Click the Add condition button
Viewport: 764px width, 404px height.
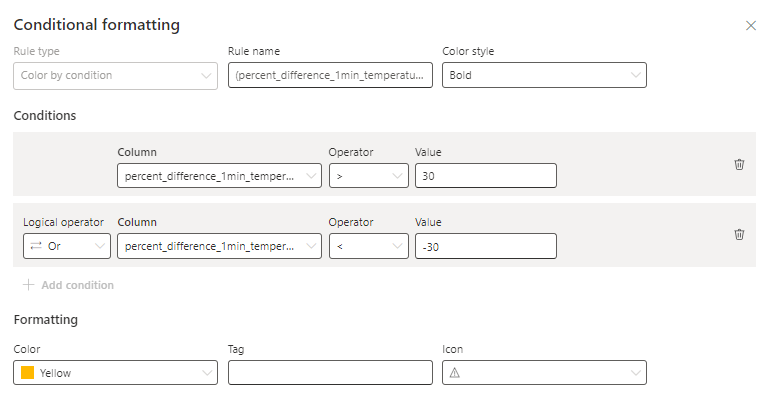click(x=69, y=285)
